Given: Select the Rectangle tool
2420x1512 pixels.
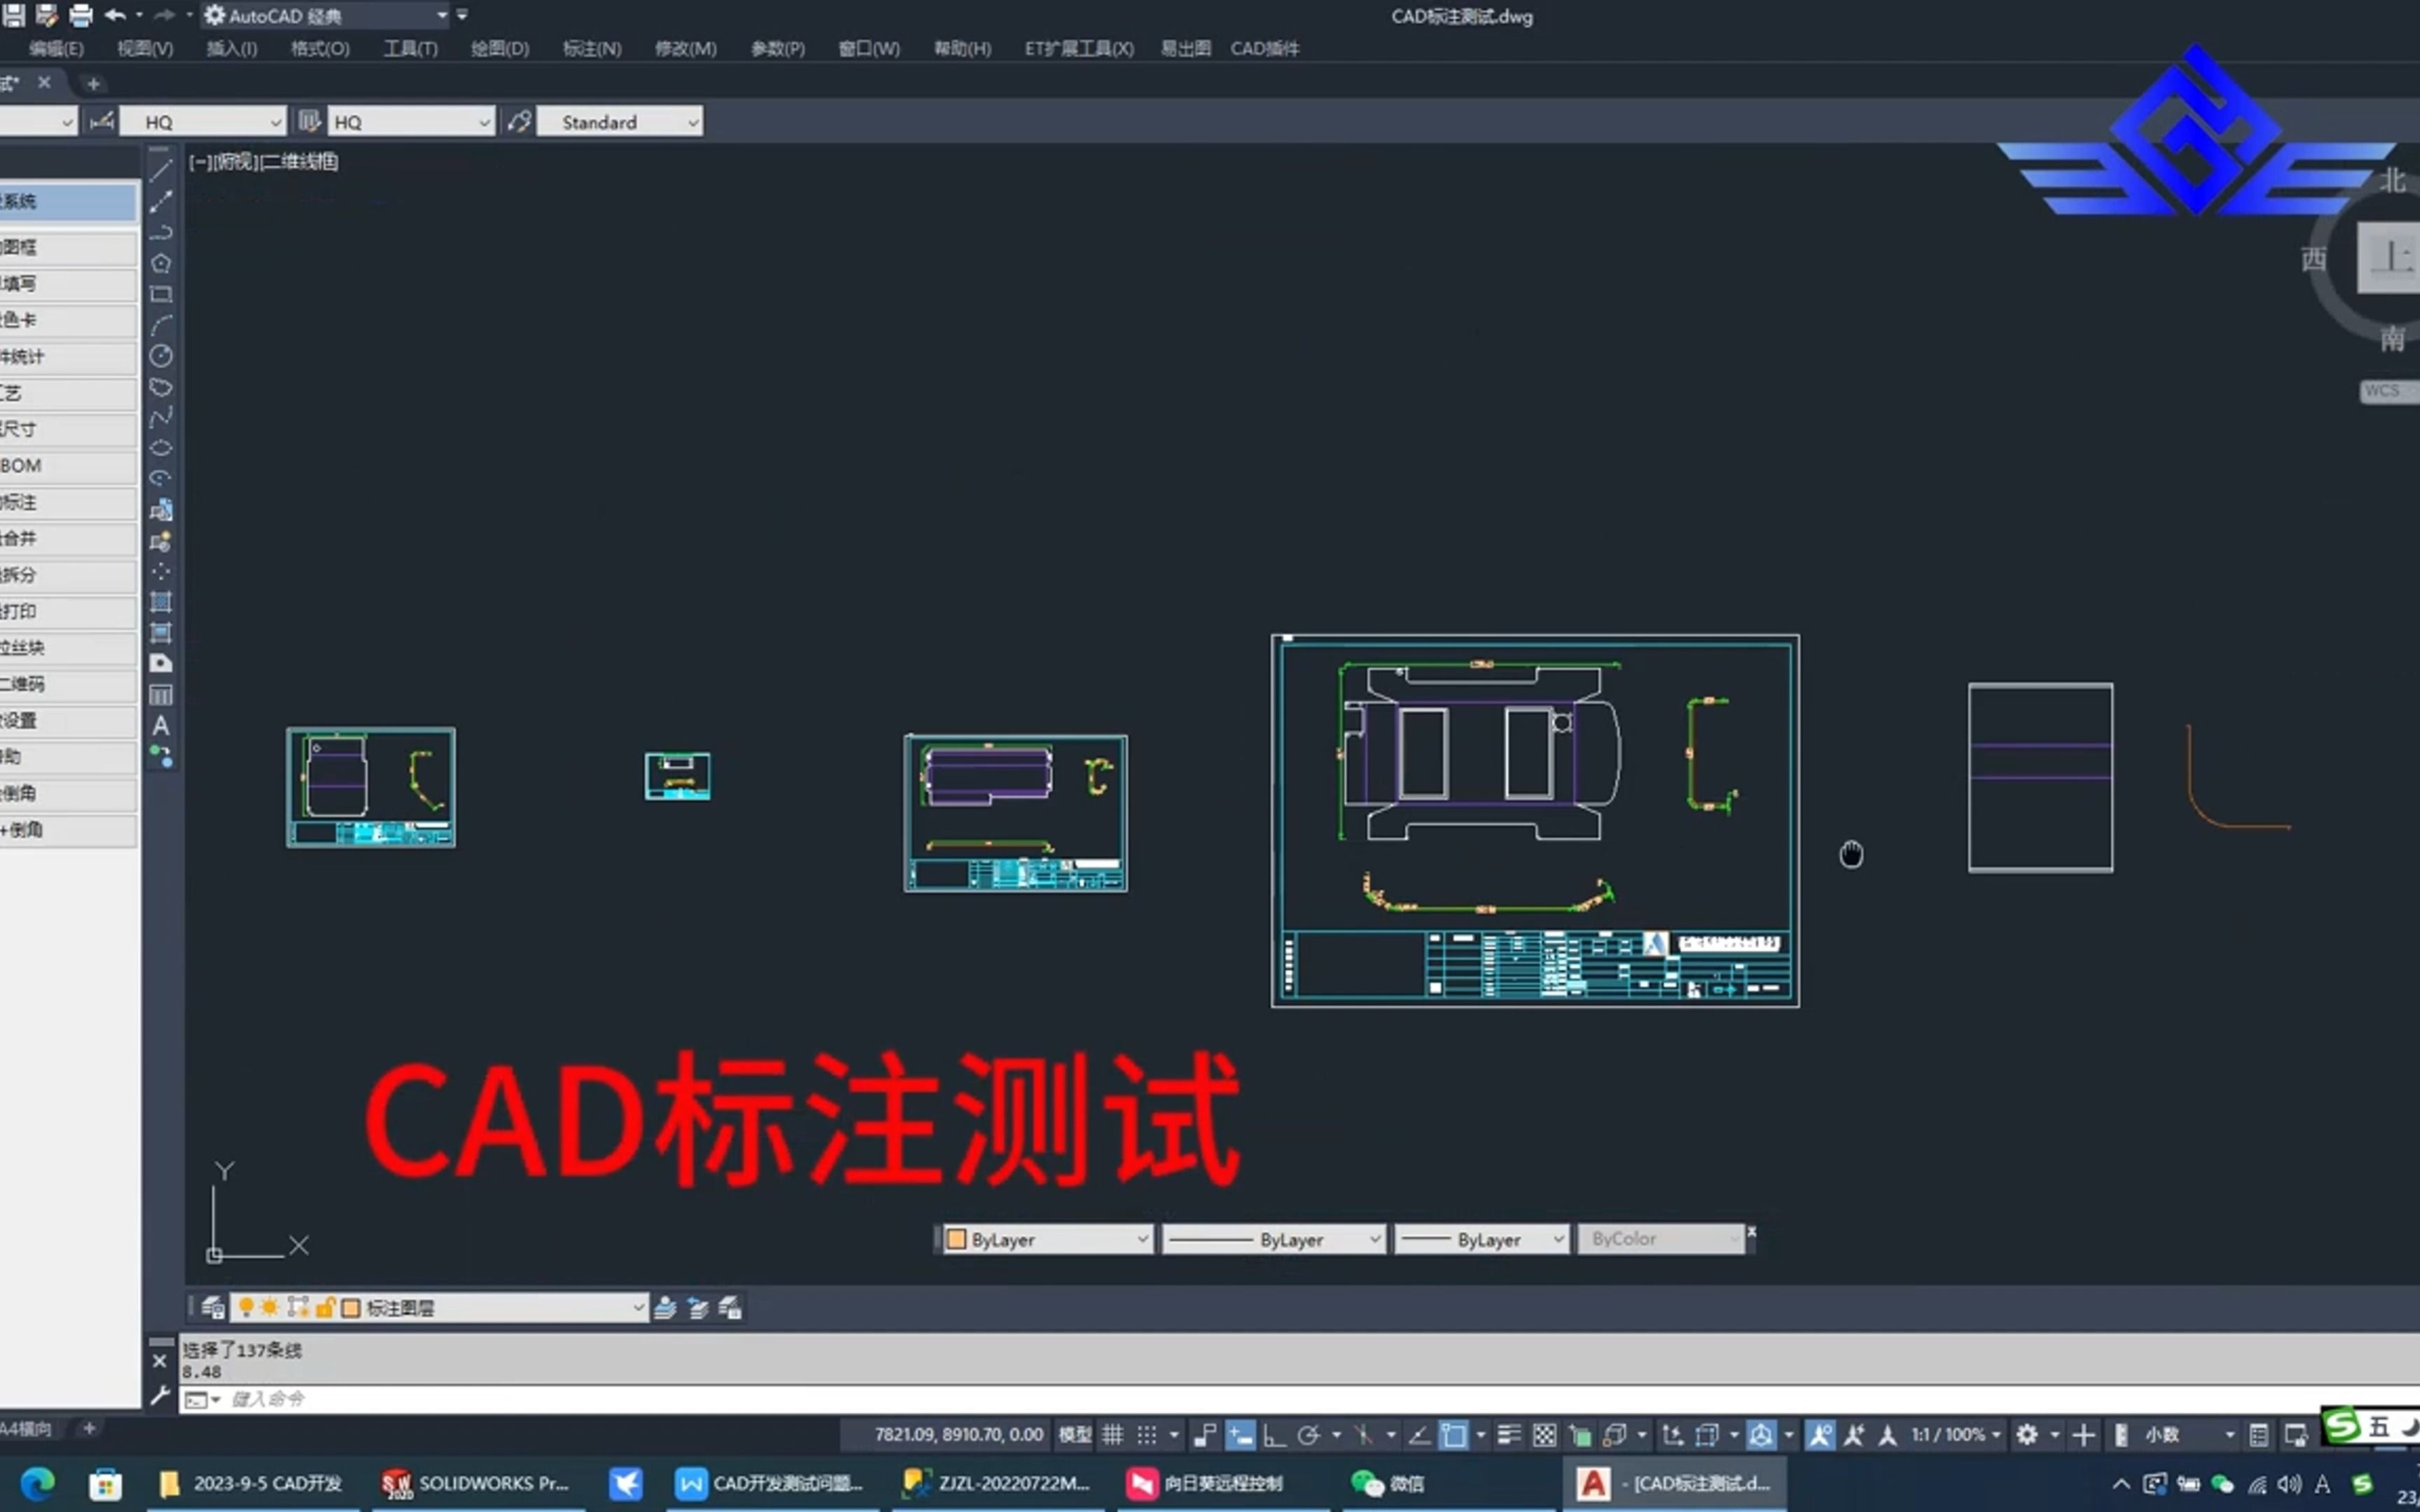Looking at the screenshot, I should (x=161, y=295).
